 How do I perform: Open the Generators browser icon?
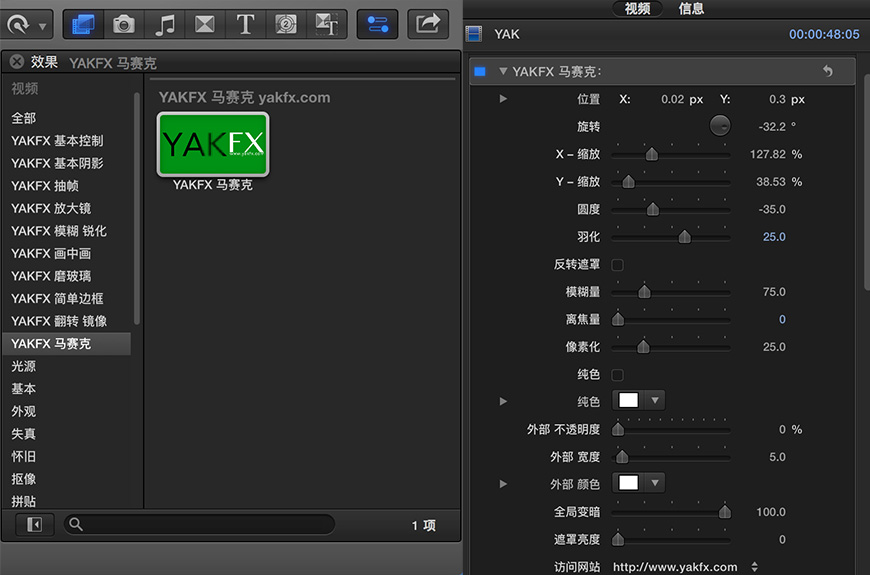[x=286, y=24]
